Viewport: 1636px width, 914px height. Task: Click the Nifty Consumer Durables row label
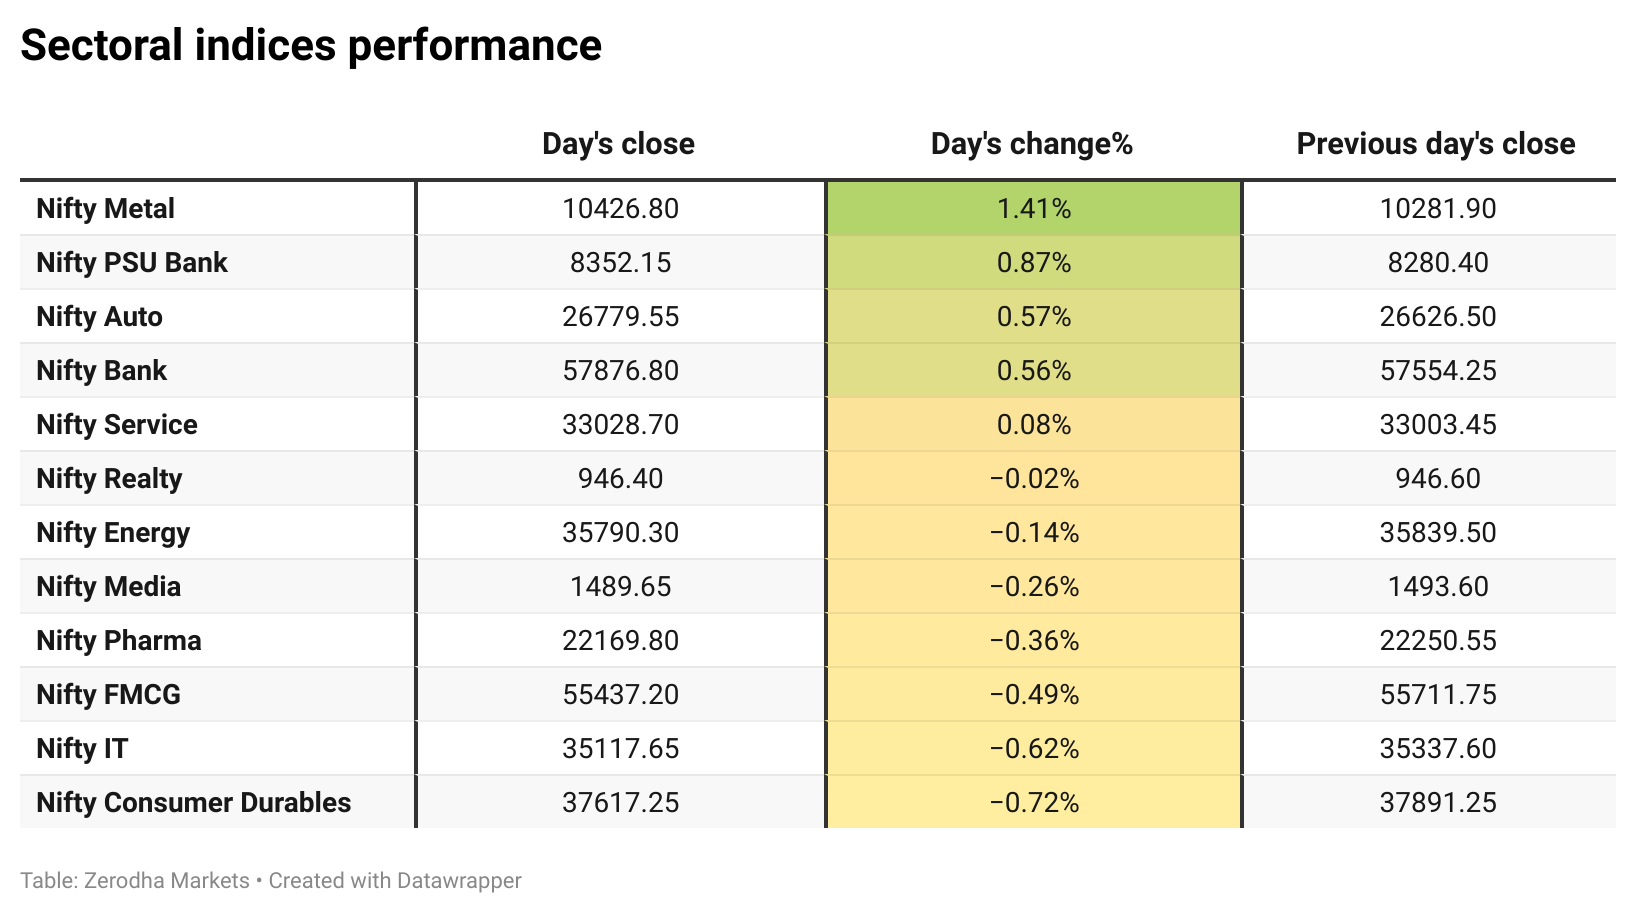(x=193, y=802)
